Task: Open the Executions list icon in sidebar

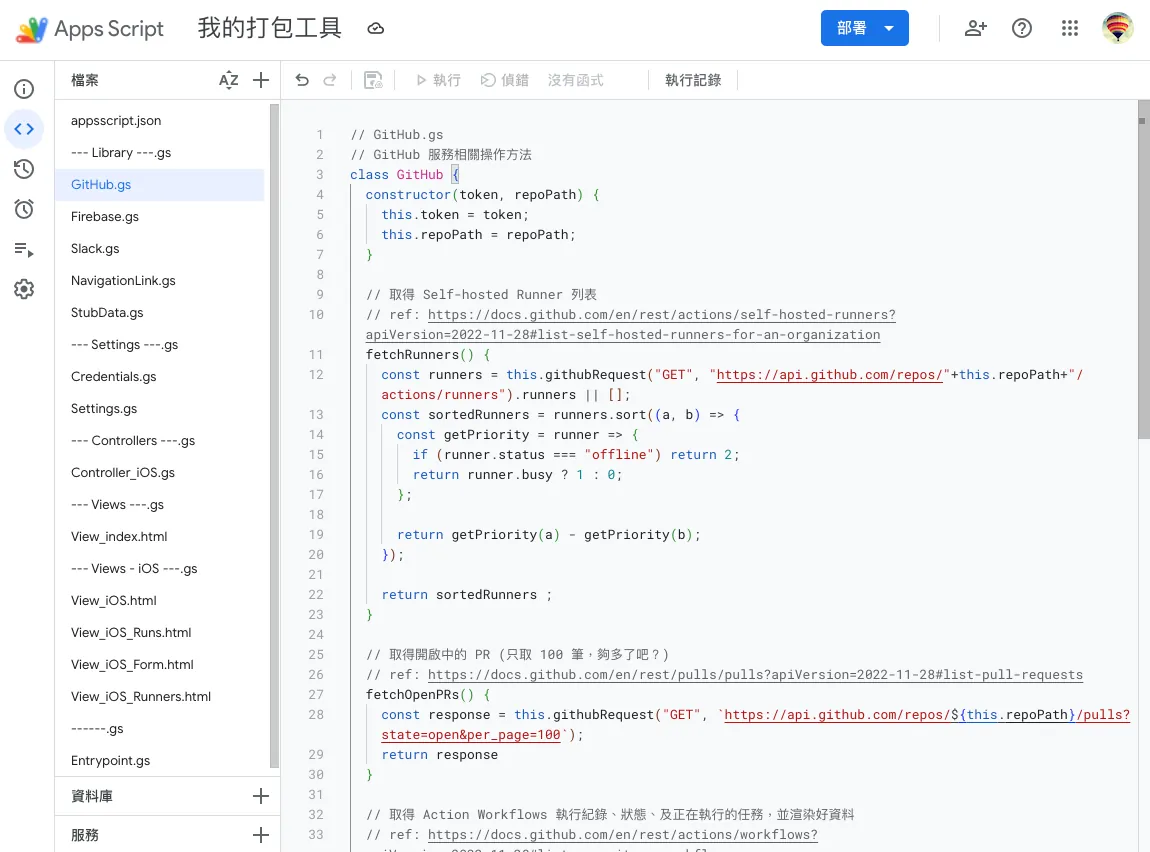Action: (24, 249)
